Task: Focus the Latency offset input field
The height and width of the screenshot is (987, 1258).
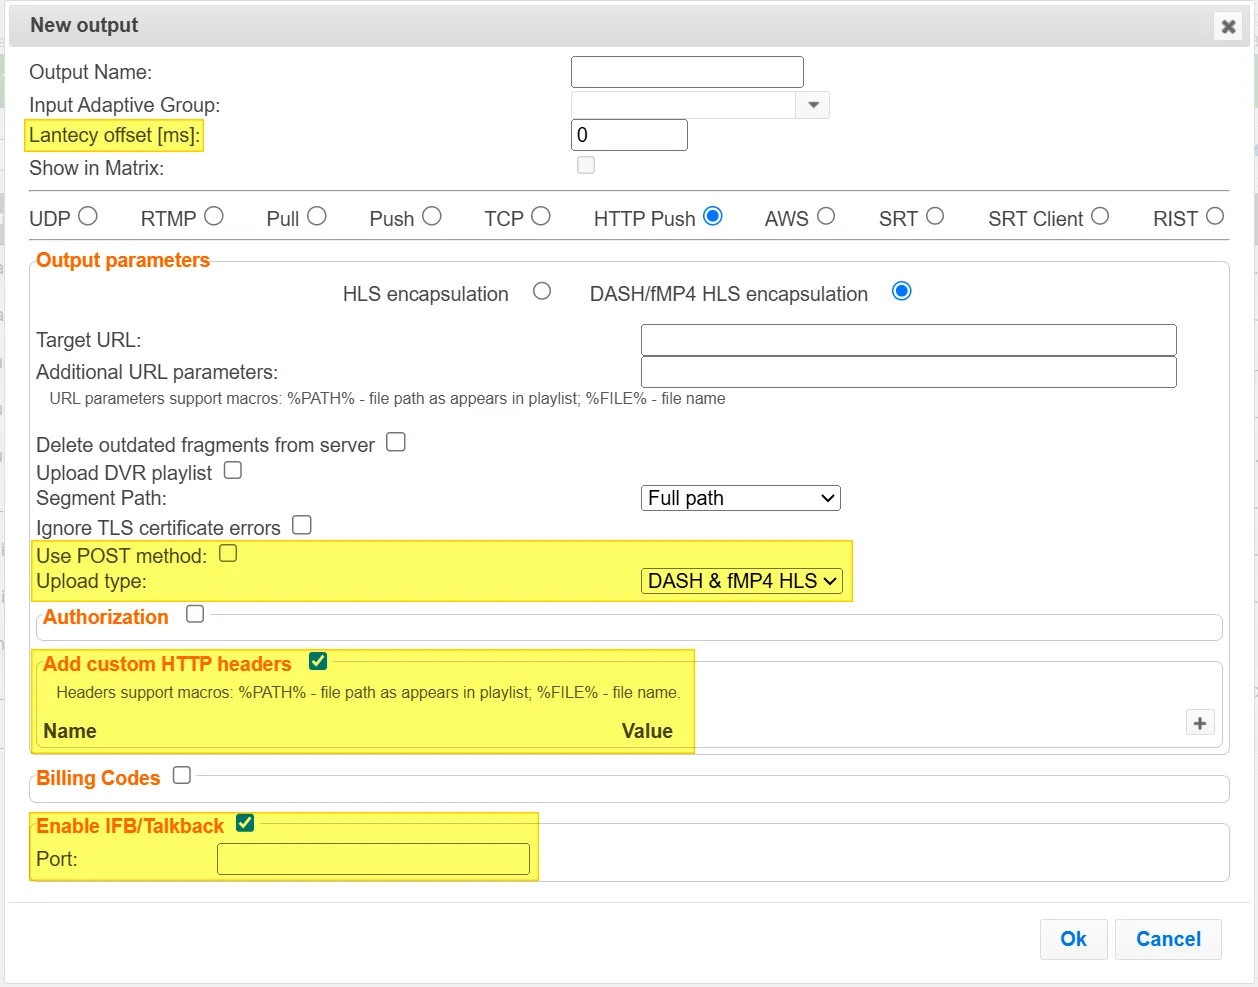Action: click(x=629, y=135)
